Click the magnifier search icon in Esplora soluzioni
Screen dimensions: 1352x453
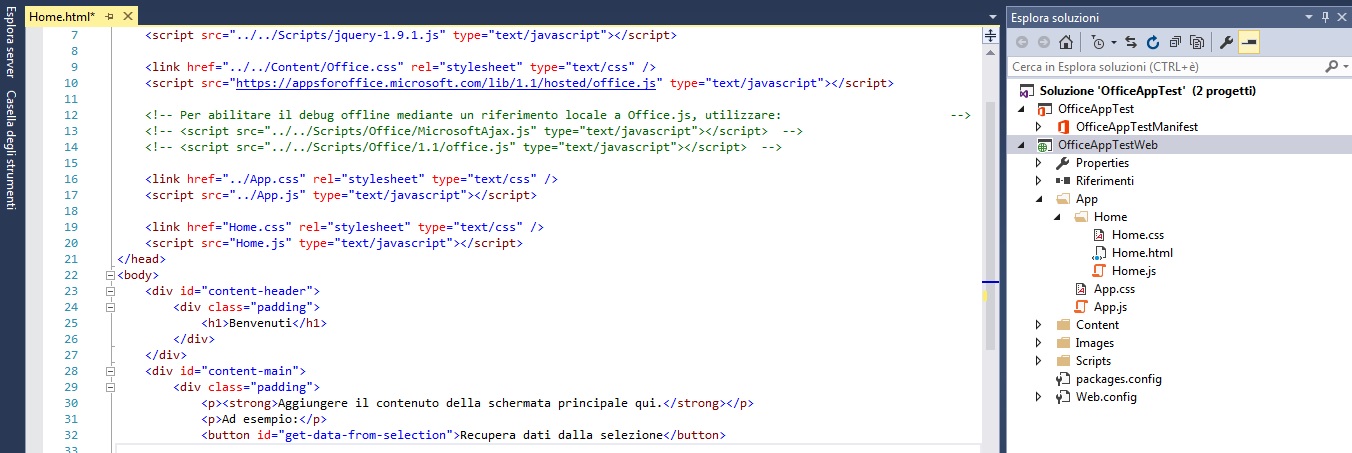coord(1332,66)
